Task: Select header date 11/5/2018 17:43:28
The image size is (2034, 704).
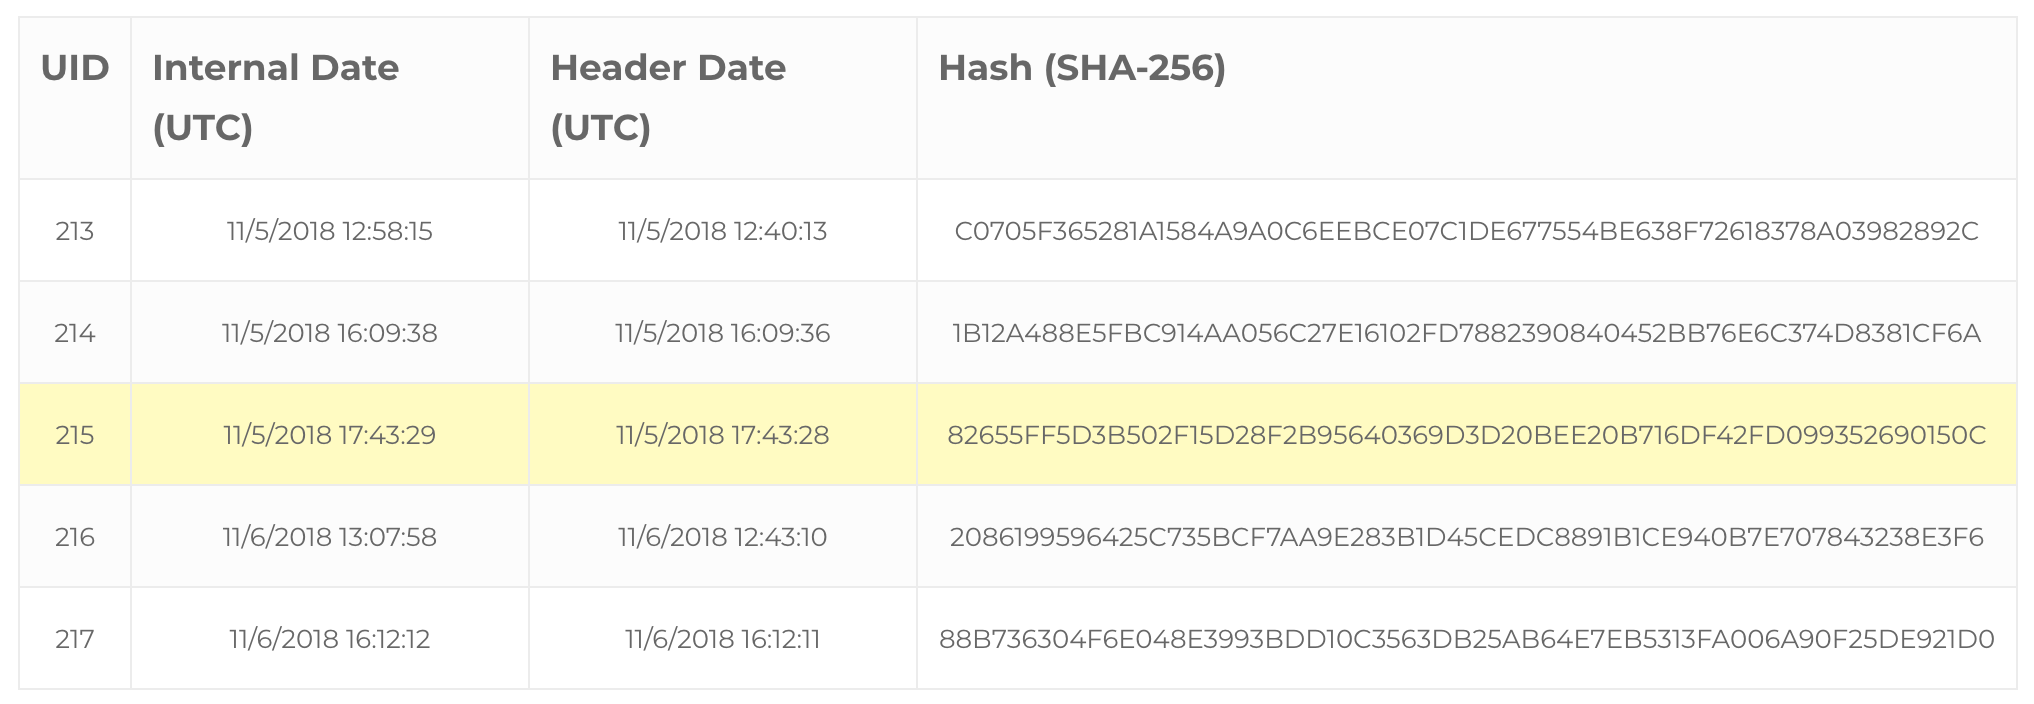Action: click(x=723, y=435)
